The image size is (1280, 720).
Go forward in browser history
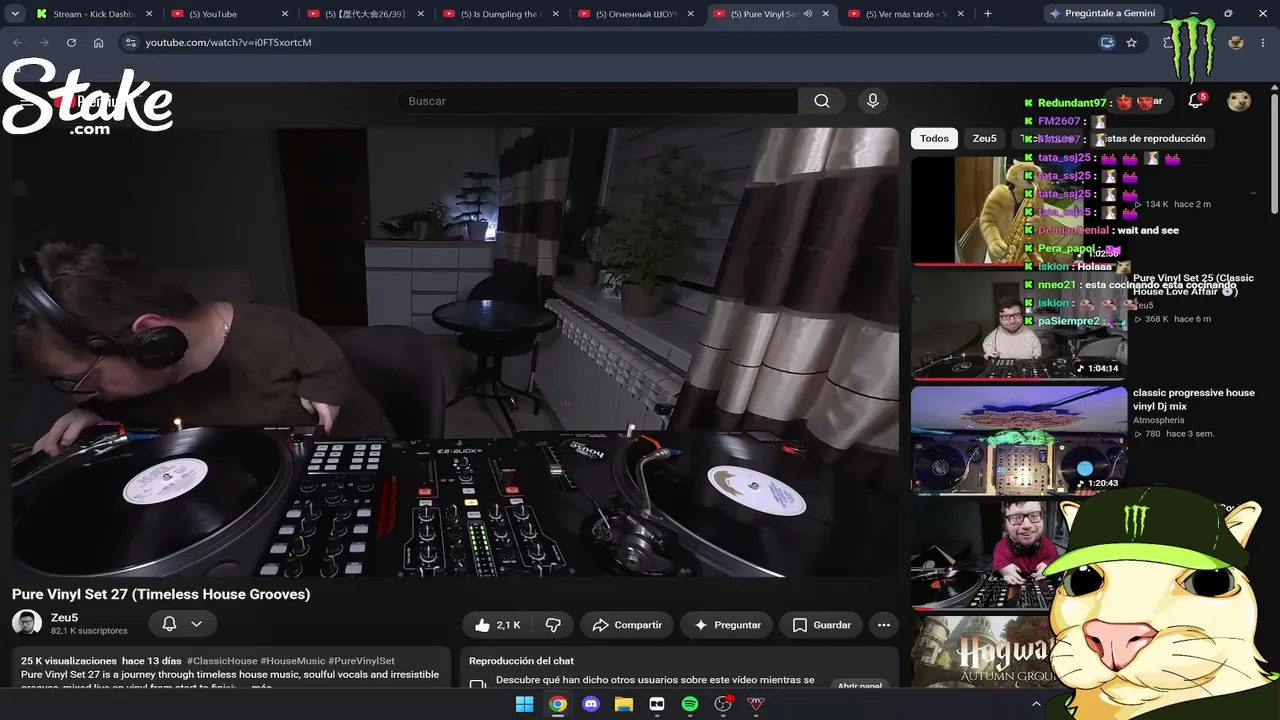click(44, 43)
